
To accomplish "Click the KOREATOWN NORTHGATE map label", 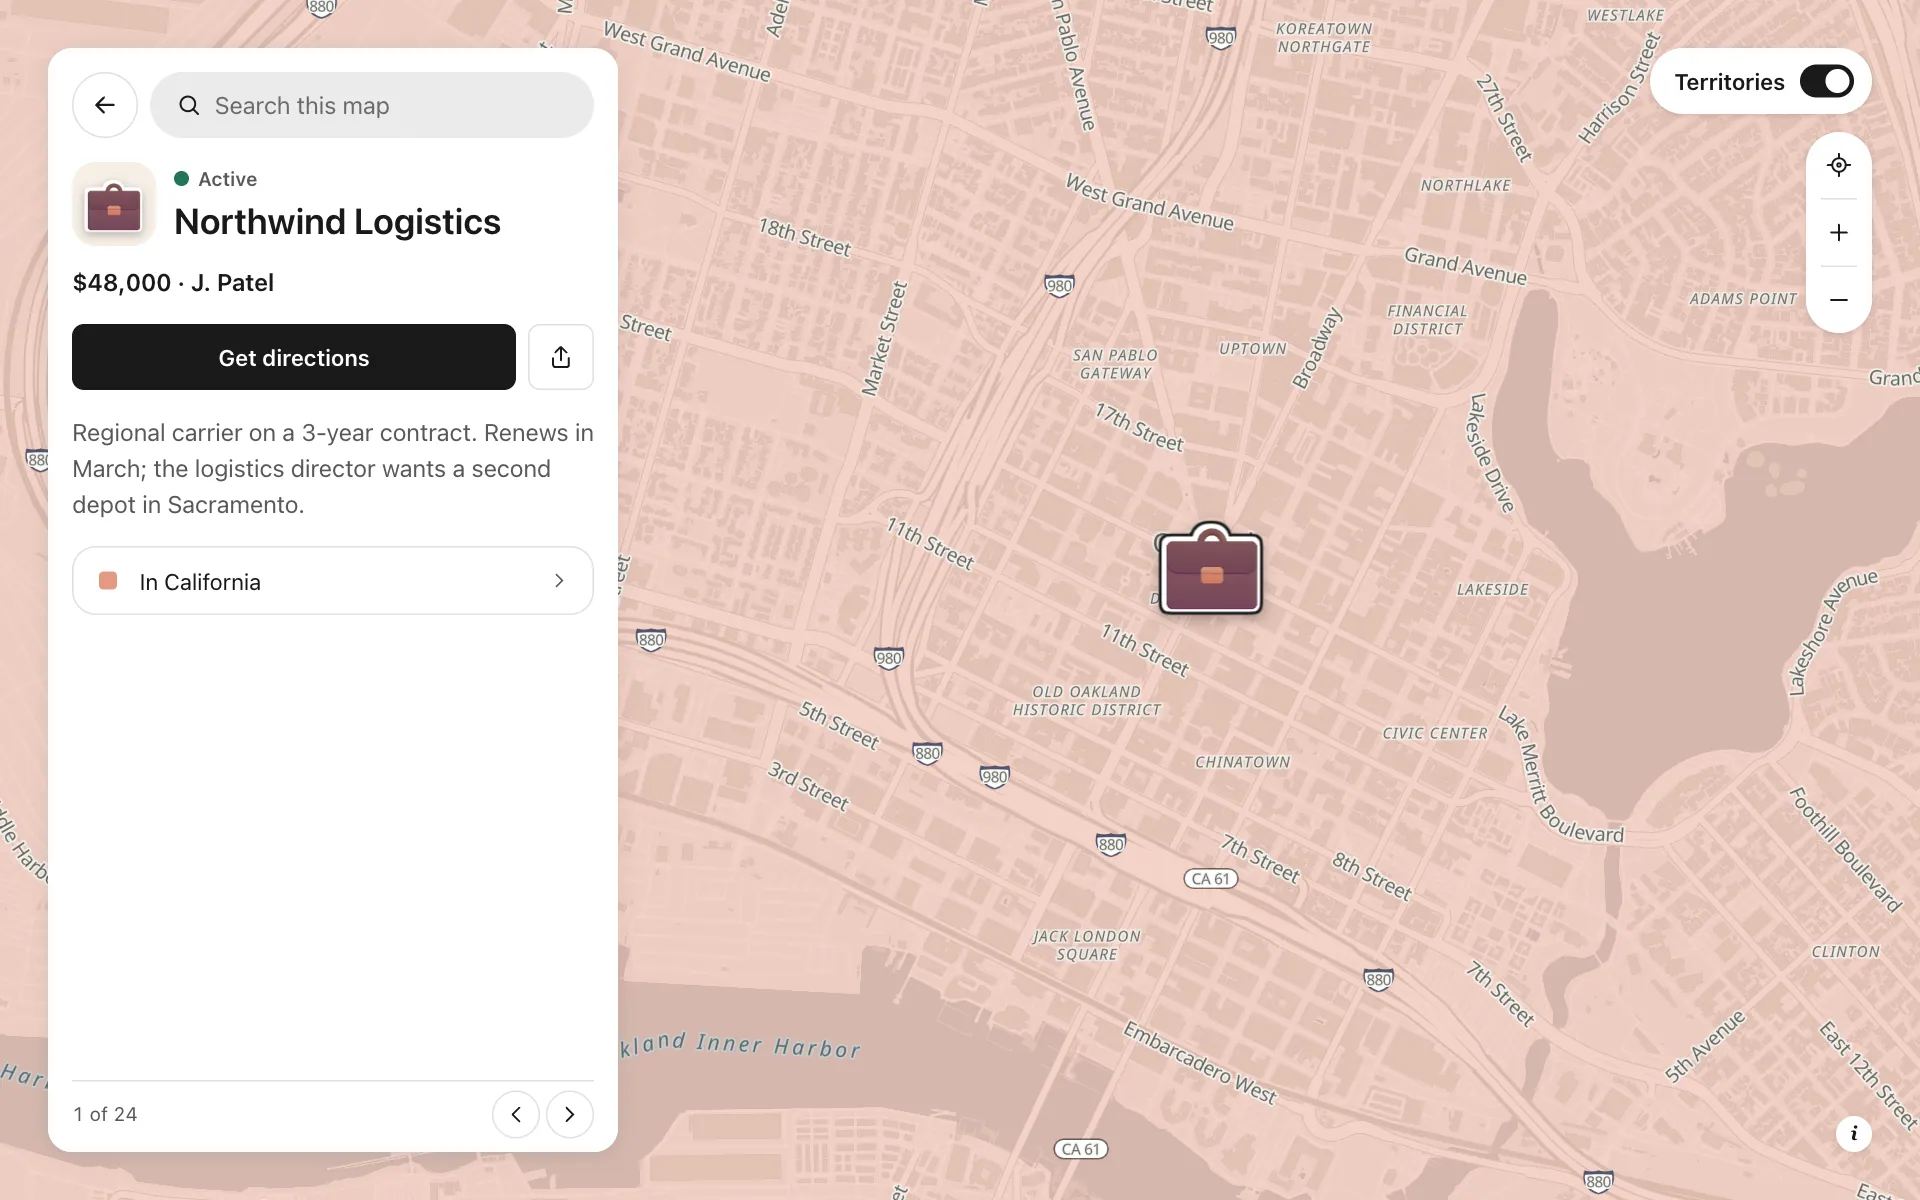I will point(1324,38).
